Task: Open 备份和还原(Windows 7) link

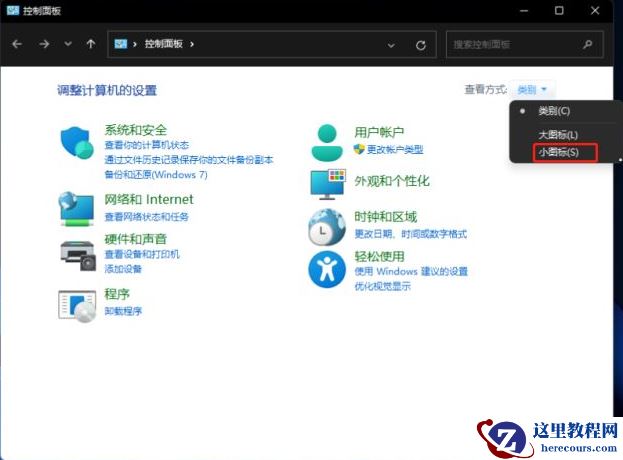Action: click(x=156, y=174)
